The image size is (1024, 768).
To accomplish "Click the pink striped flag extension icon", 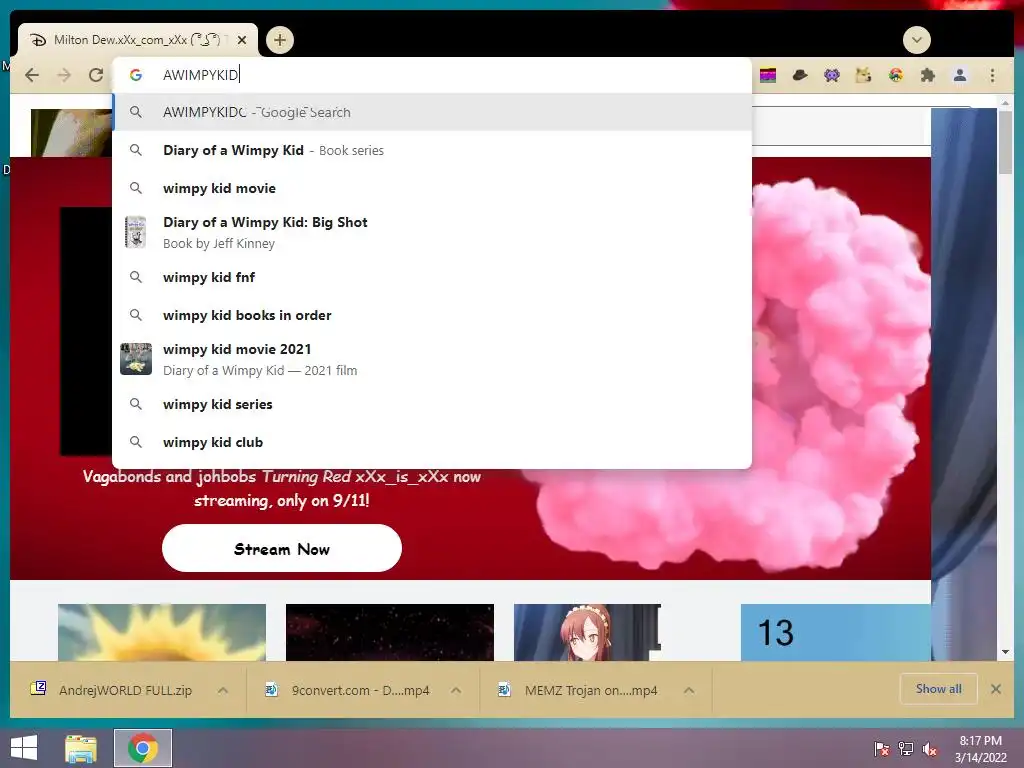I will [x=768, y=76].
